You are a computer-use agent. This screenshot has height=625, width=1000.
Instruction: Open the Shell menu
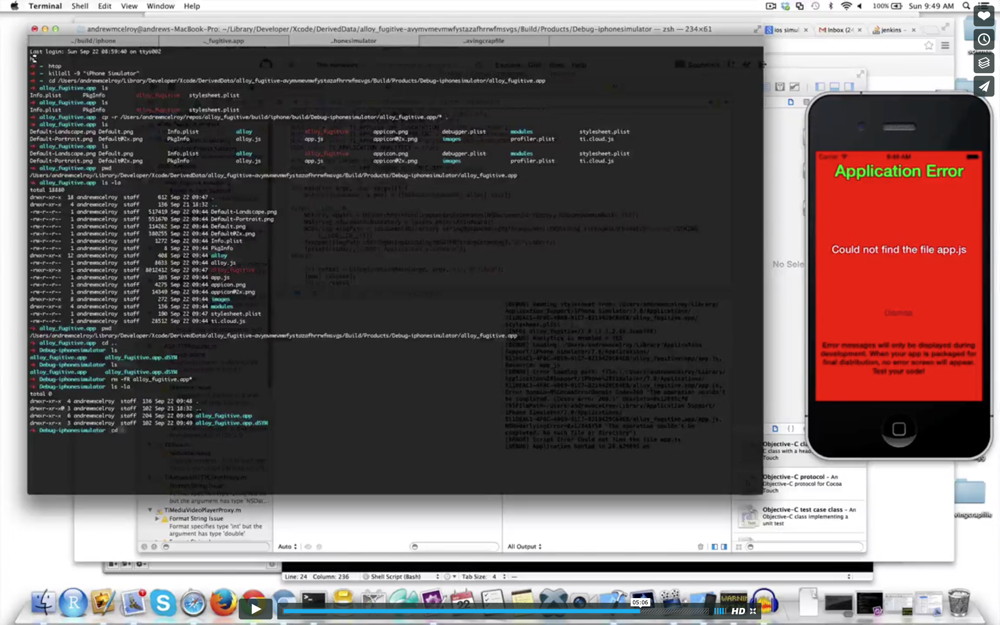[80, 6]
